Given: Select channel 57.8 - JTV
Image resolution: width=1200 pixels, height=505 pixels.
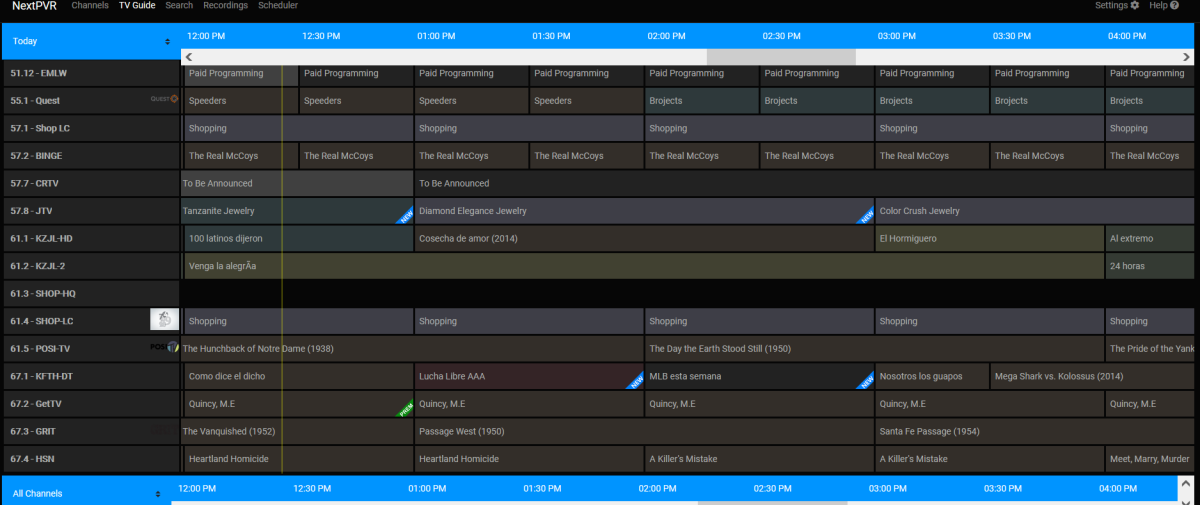Looking at the screenshot, I should (x=90, y=211).
